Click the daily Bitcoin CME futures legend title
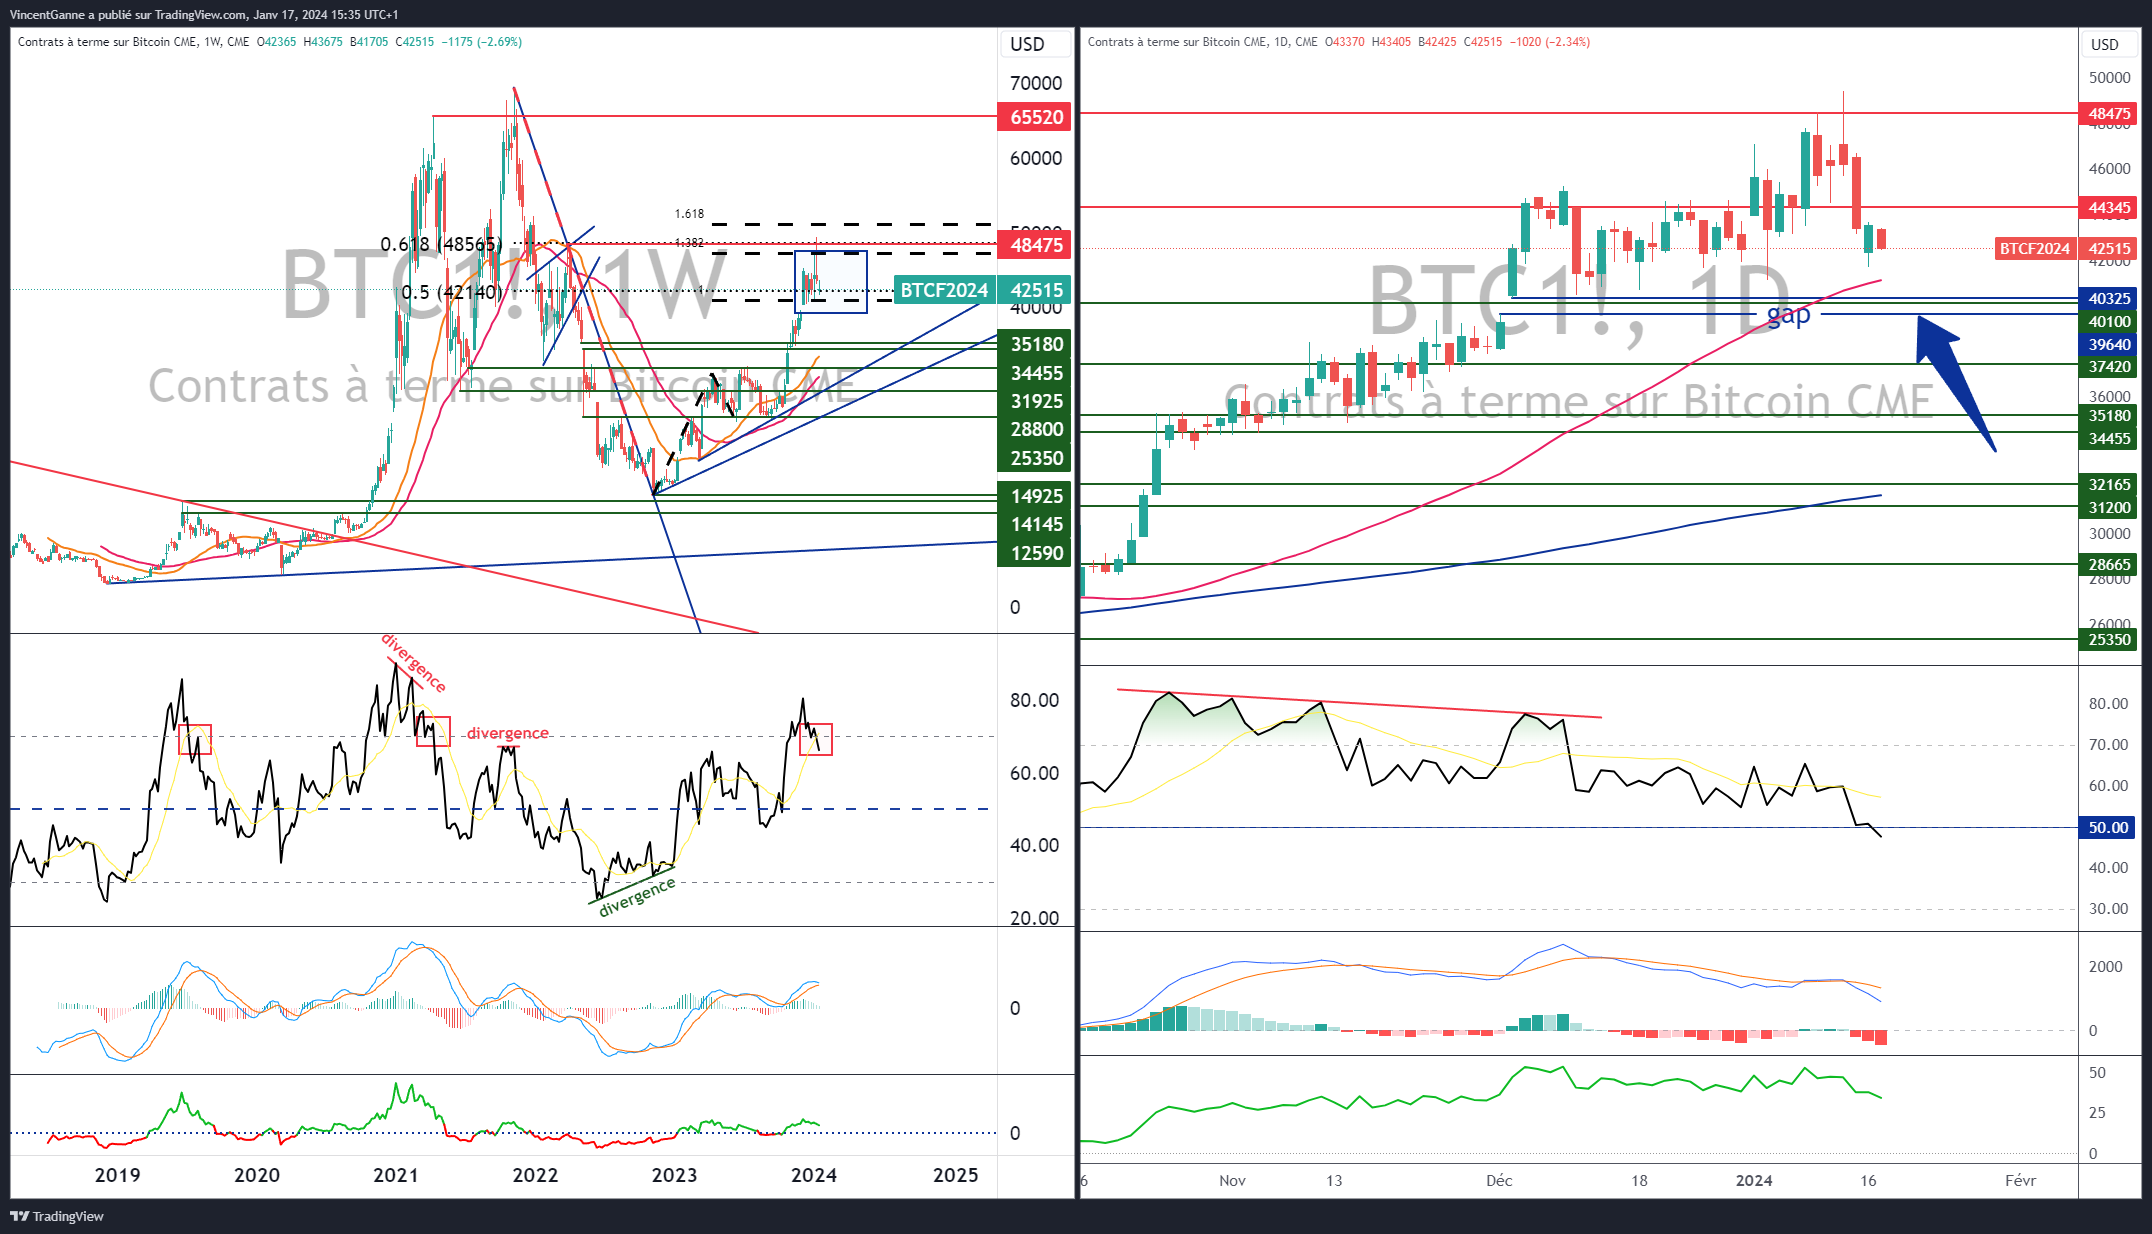The height and width of the screenshot is (1234, 2152). (x=1180, y=42)
